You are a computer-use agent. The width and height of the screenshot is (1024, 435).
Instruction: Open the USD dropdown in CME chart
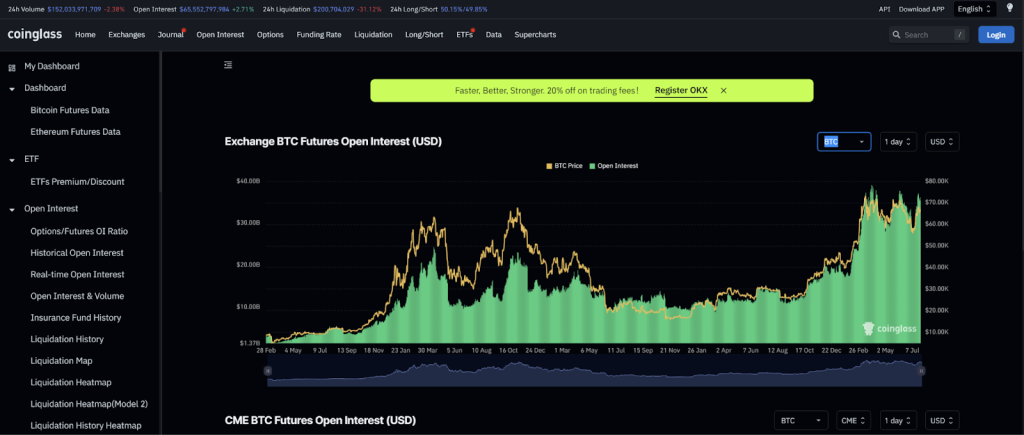tap(942, 420)
